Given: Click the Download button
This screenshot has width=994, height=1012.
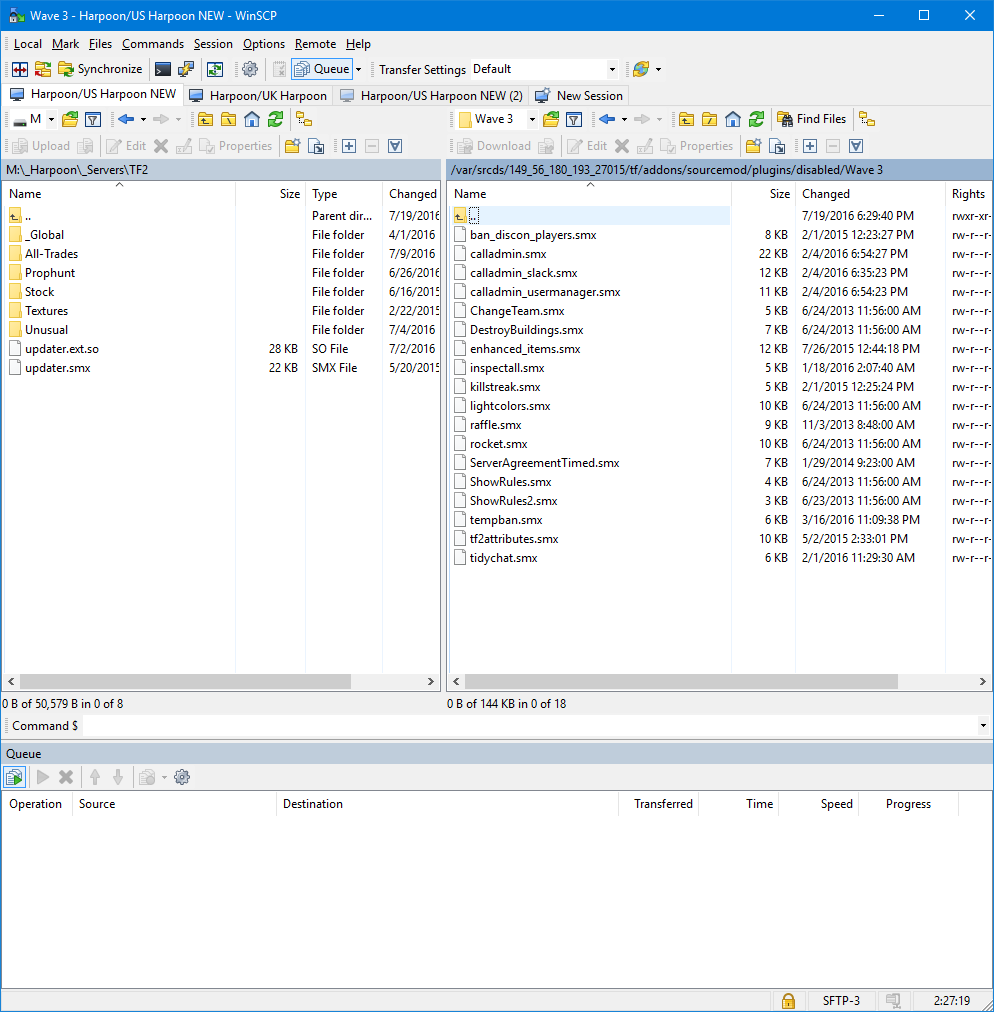Looking at the screenshot, I should (494, 147).
